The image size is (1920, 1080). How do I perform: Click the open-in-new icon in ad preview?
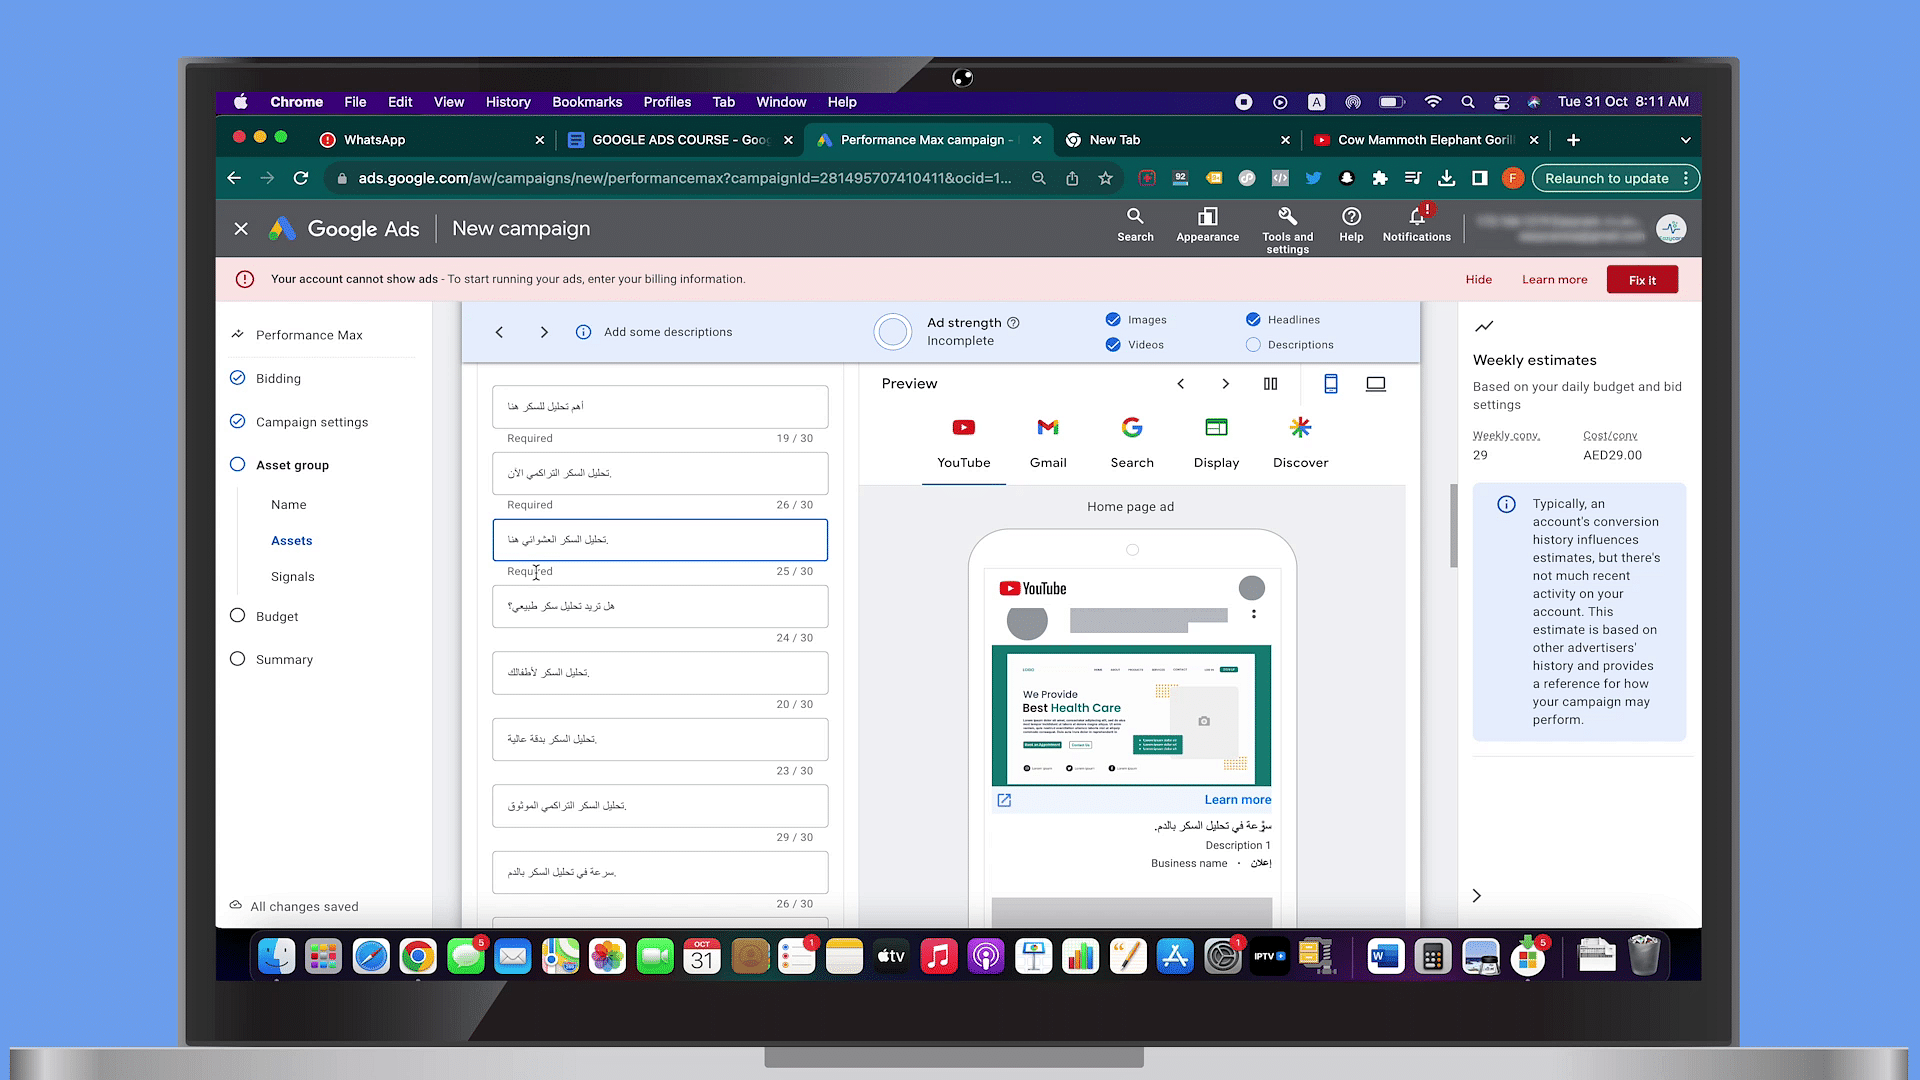point(1004,800)
